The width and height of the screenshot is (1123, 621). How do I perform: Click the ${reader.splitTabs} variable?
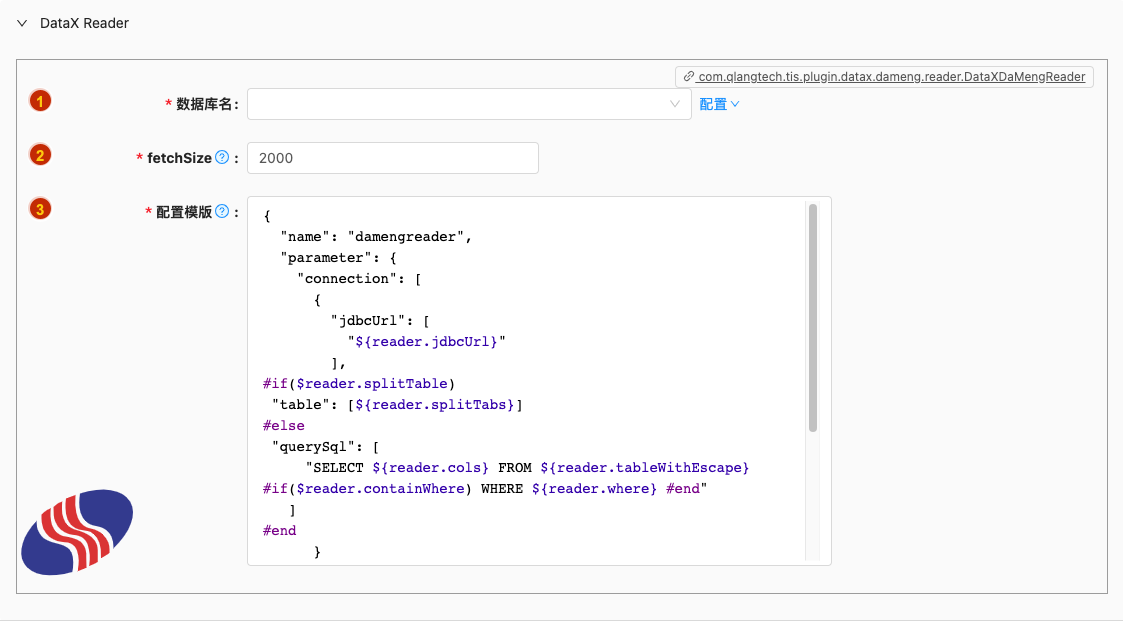point(435,405)
